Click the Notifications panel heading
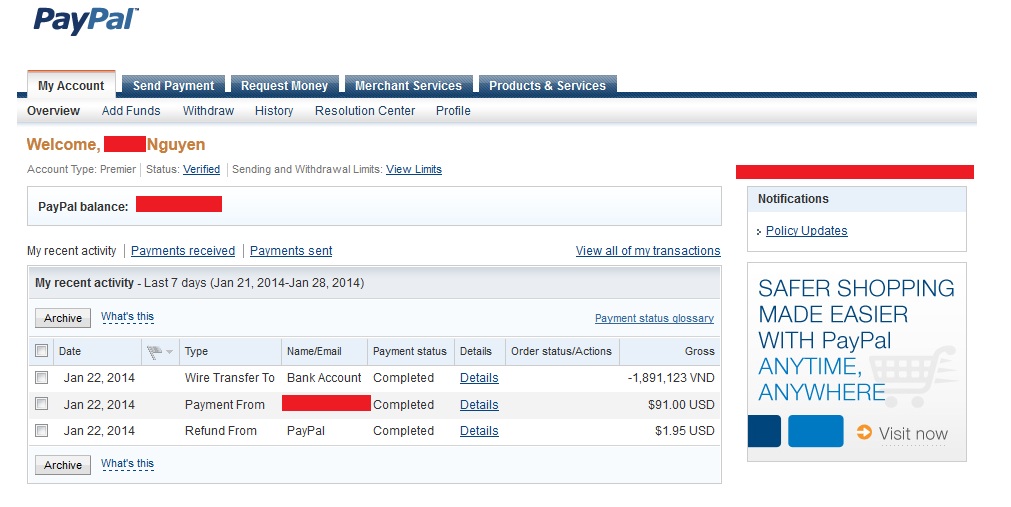Viewport: 1011px width, 507px height. coord(793,199)
